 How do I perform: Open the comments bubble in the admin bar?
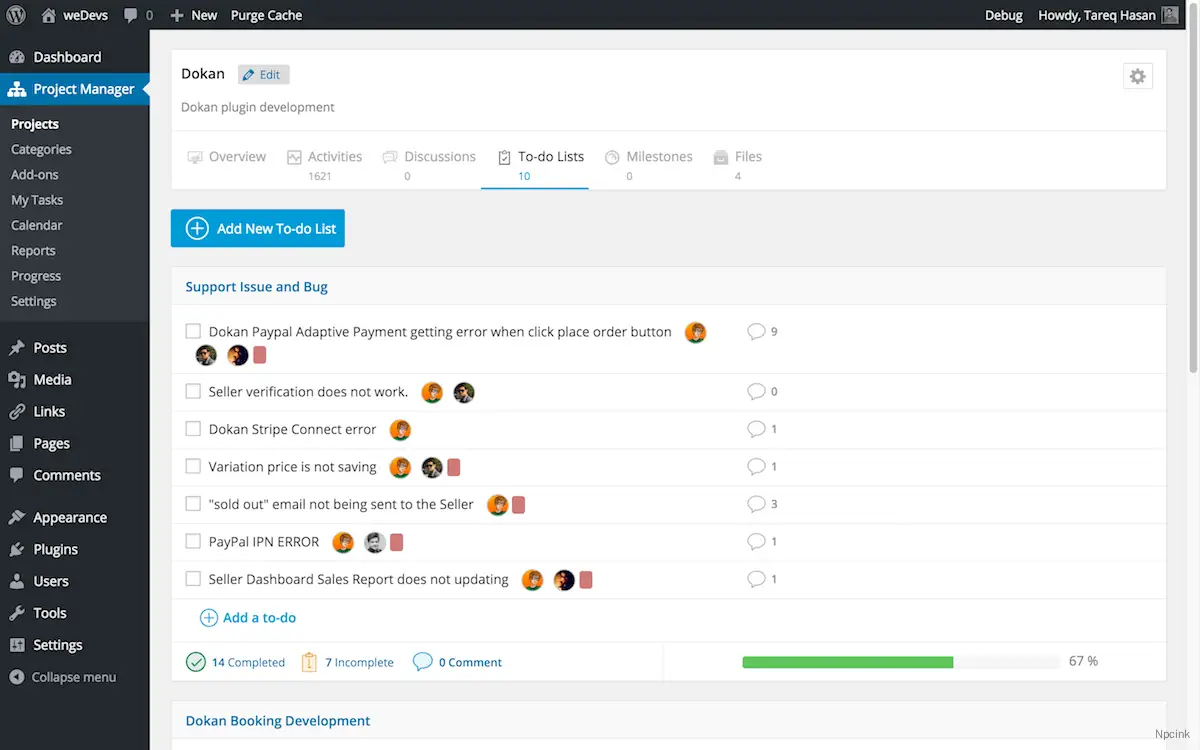pyautogui.click(x=130, y=14)
